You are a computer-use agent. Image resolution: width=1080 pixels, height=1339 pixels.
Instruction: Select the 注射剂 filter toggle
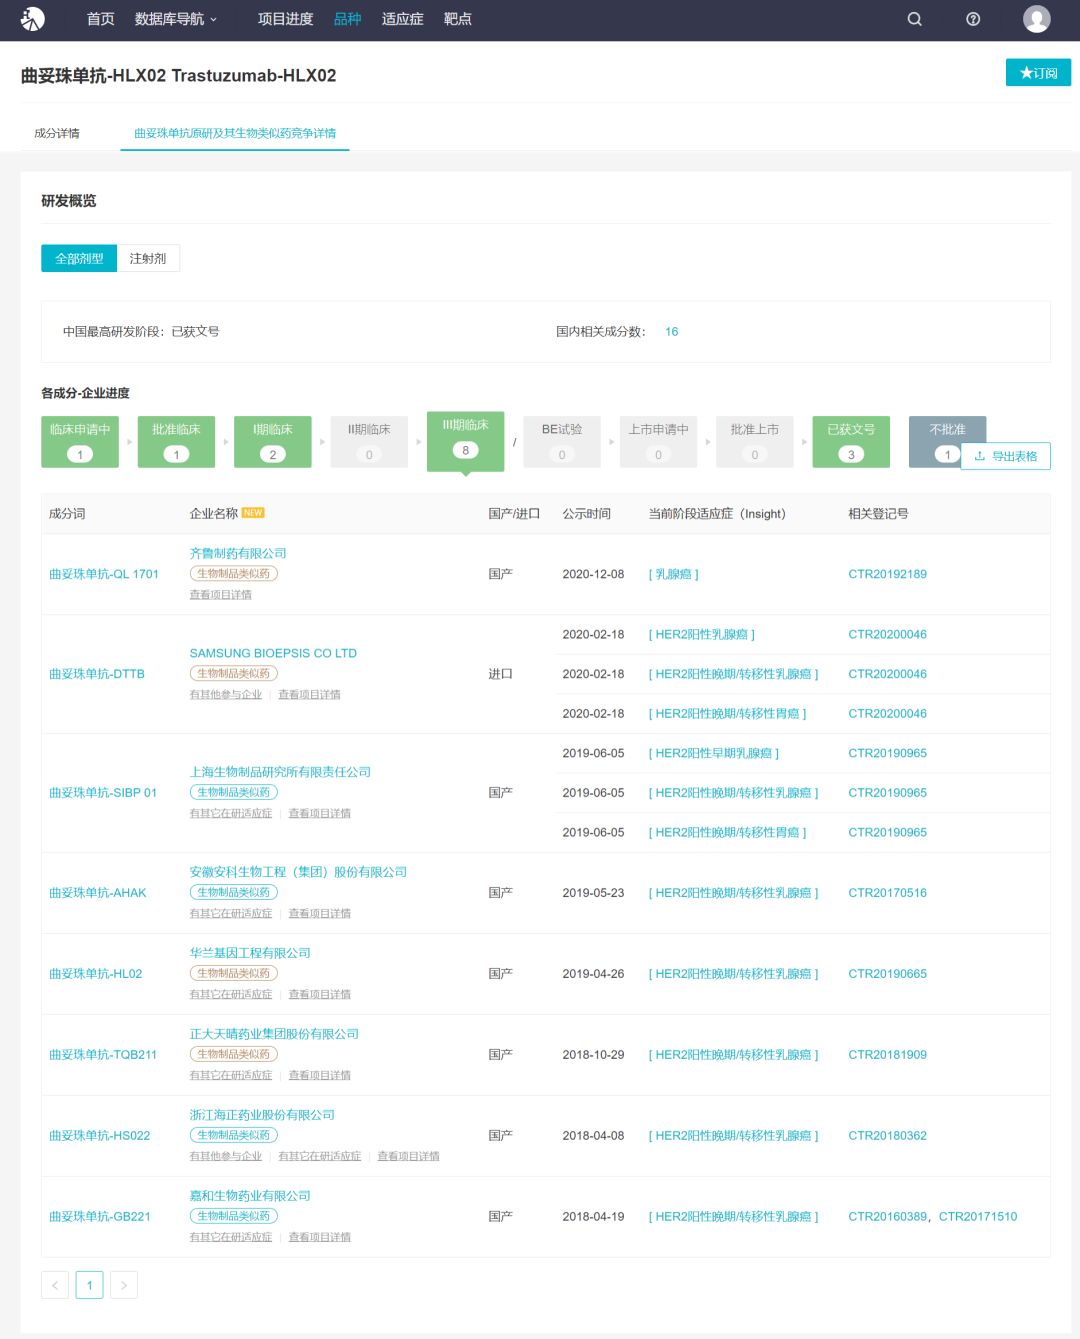click(x=148, y=258)
